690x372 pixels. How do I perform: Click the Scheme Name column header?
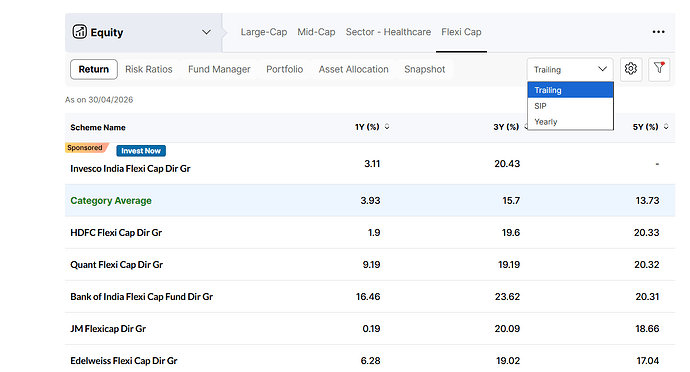(98, 127)
